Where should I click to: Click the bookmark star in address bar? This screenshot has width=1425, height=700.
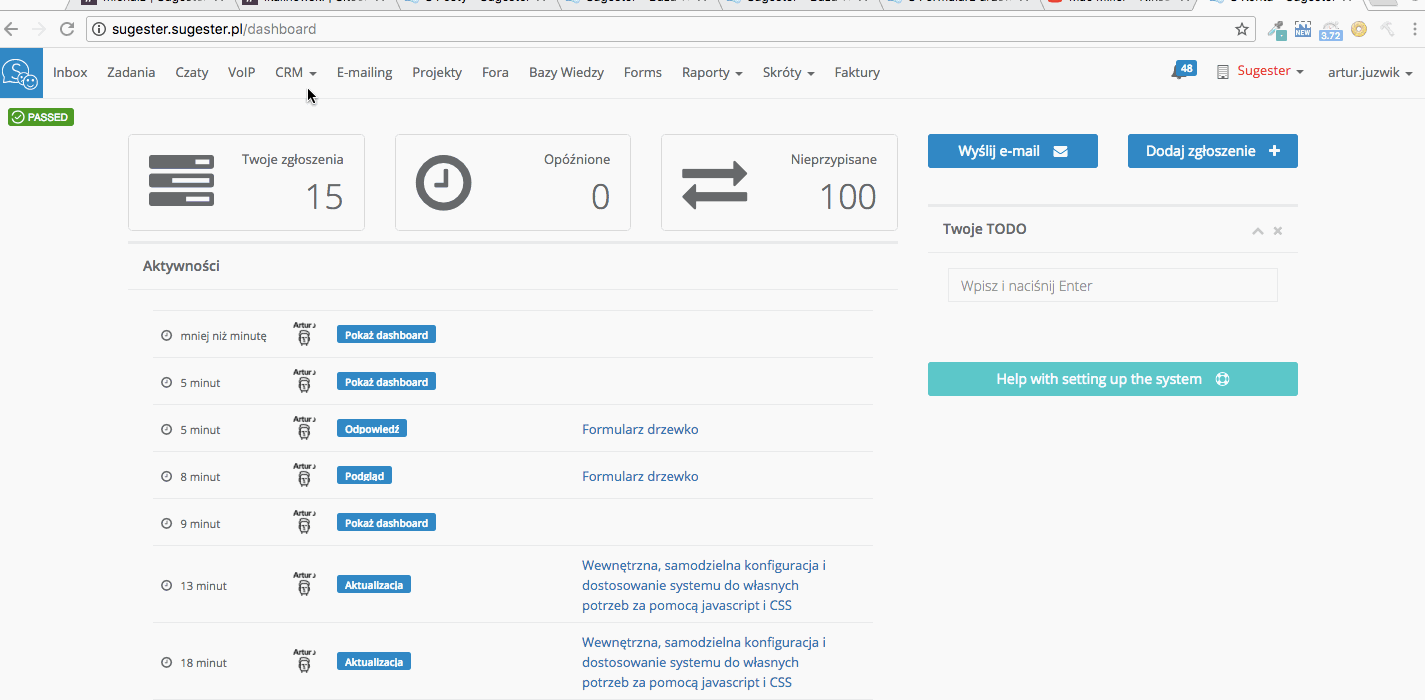(x=1241, y=30)
